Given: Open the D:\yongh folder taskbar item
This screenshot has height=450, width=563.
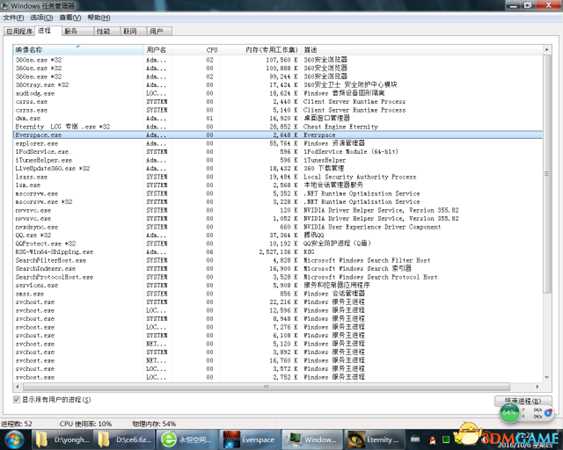Looking at the screenshot, I should tap(62, 440).
